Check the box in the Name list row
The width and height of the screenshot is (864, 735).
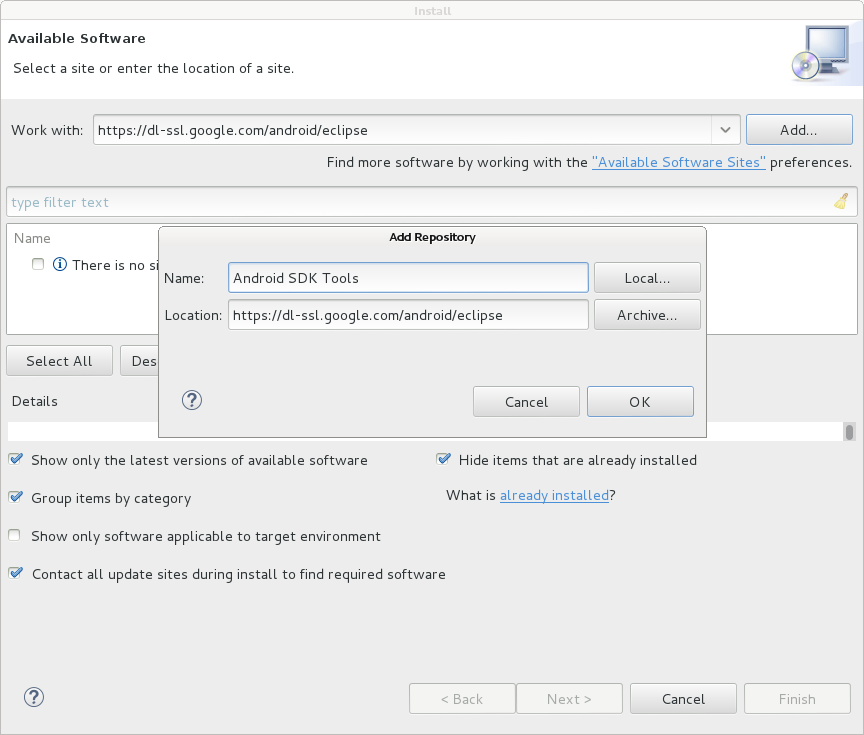tap(38, 264)
